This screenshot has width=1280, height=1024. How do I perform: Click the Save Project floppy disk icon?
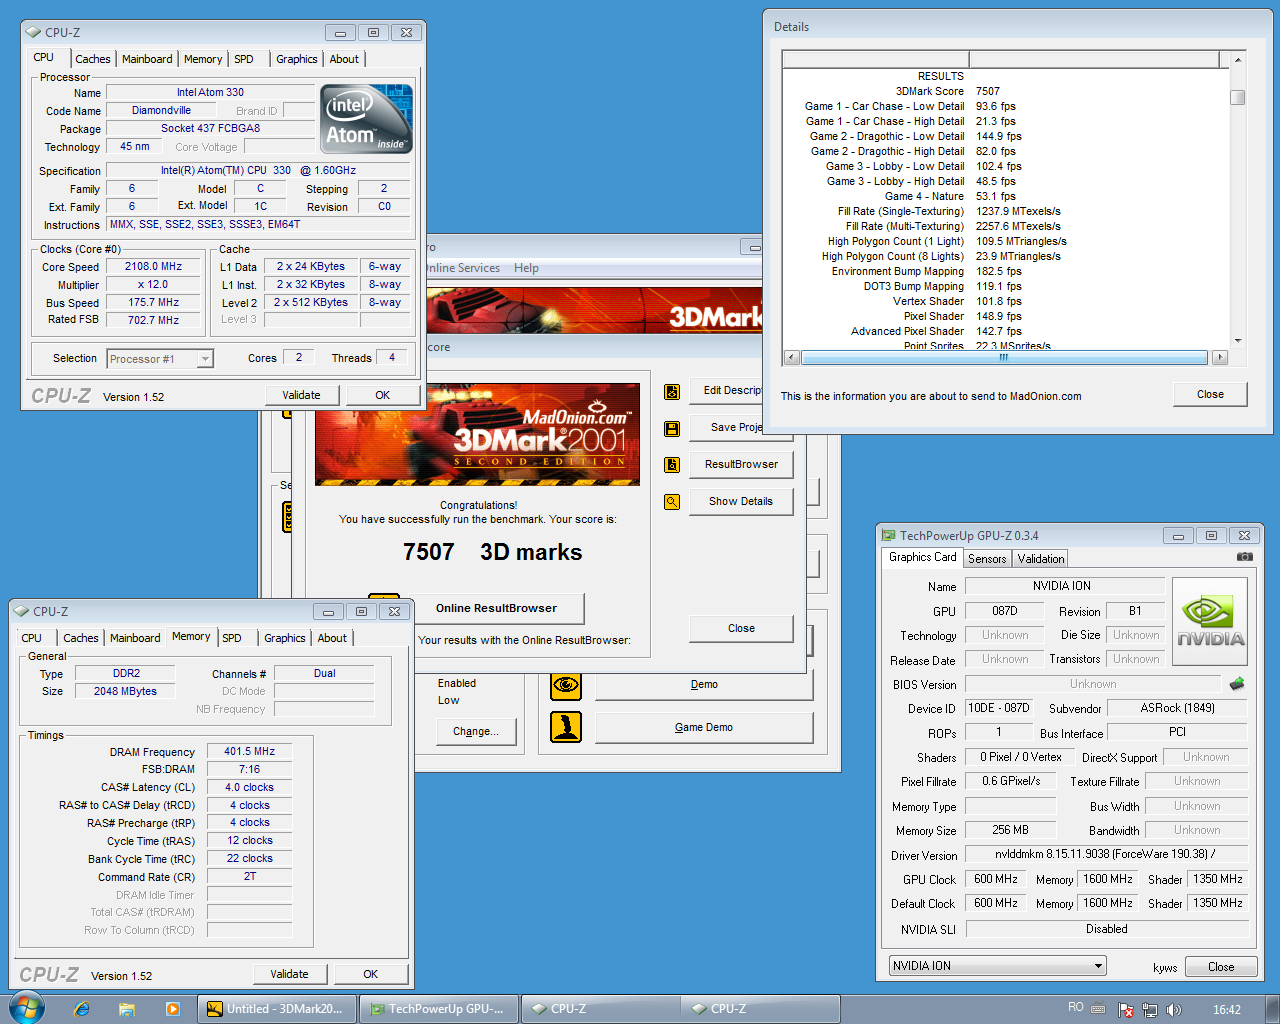coord(672,428)
